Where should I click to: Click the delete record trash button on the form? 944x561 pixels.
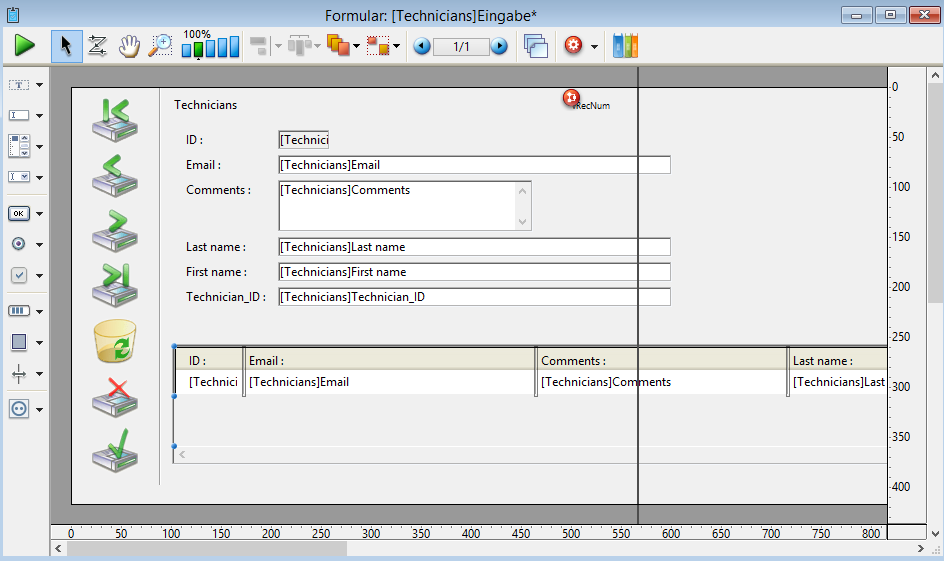pyautogui.click(x=114, y=340)
